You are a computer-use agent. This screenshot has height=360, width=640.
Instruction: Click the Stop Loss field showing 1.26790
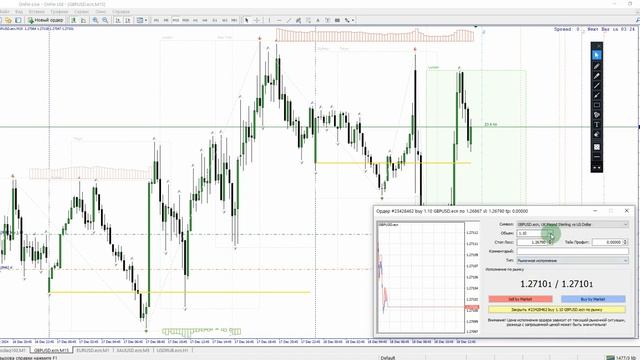pos(532,242)
